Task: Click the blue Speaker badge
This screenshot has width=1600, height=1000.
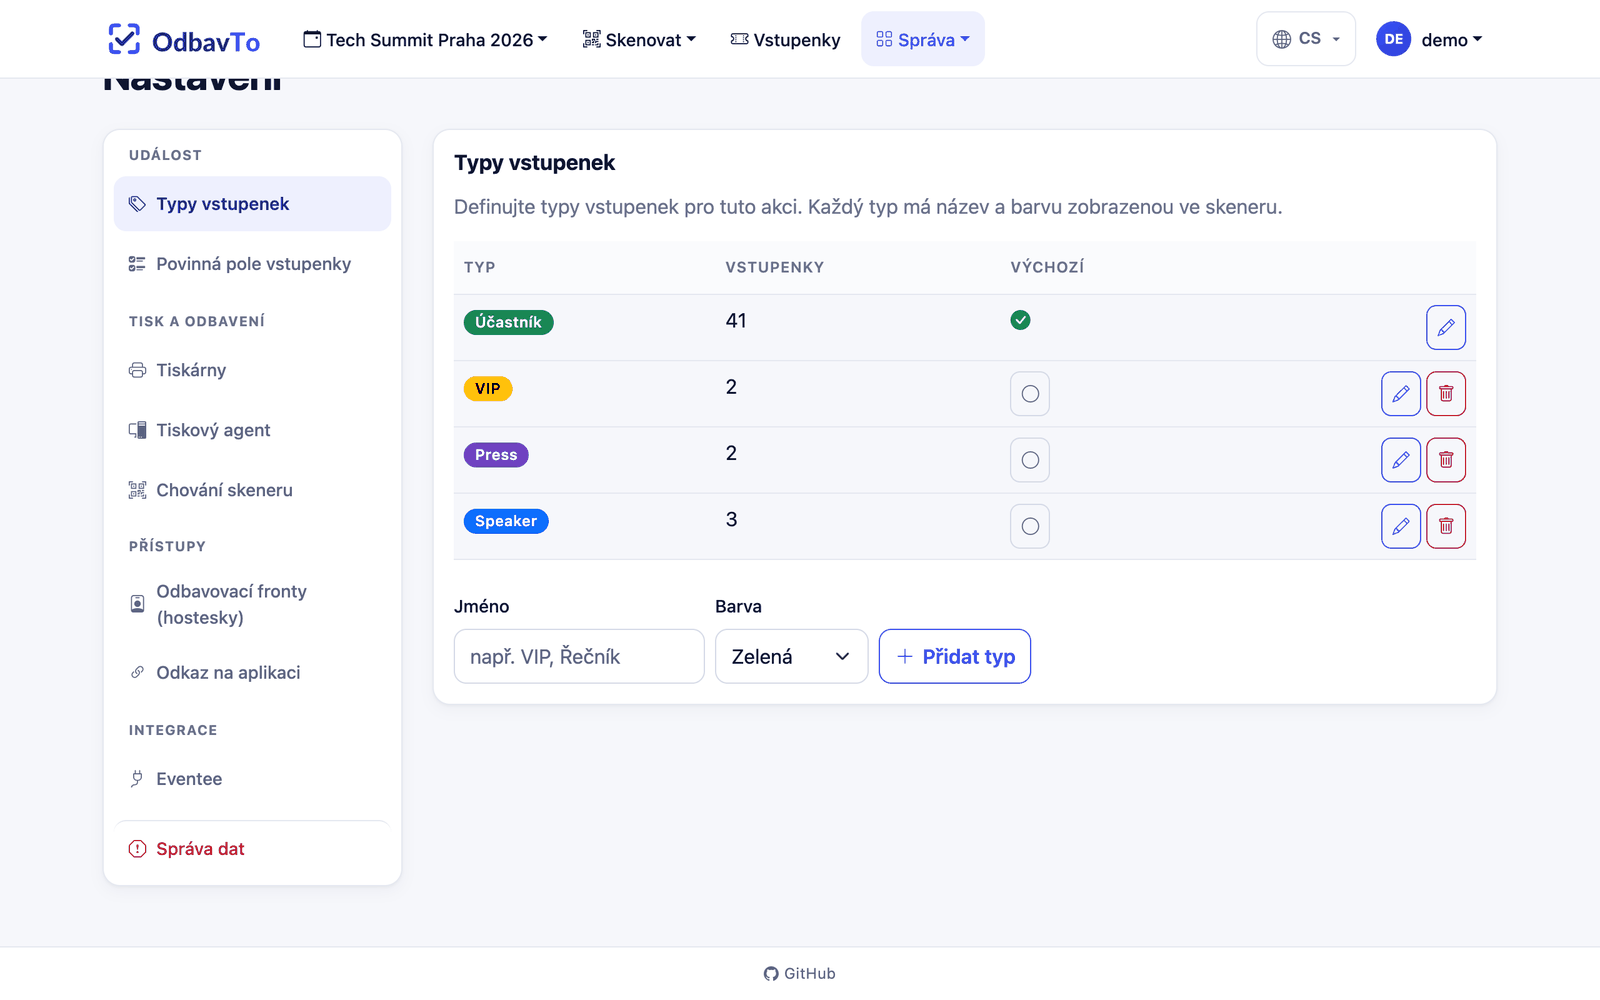Action: [506, 521]
